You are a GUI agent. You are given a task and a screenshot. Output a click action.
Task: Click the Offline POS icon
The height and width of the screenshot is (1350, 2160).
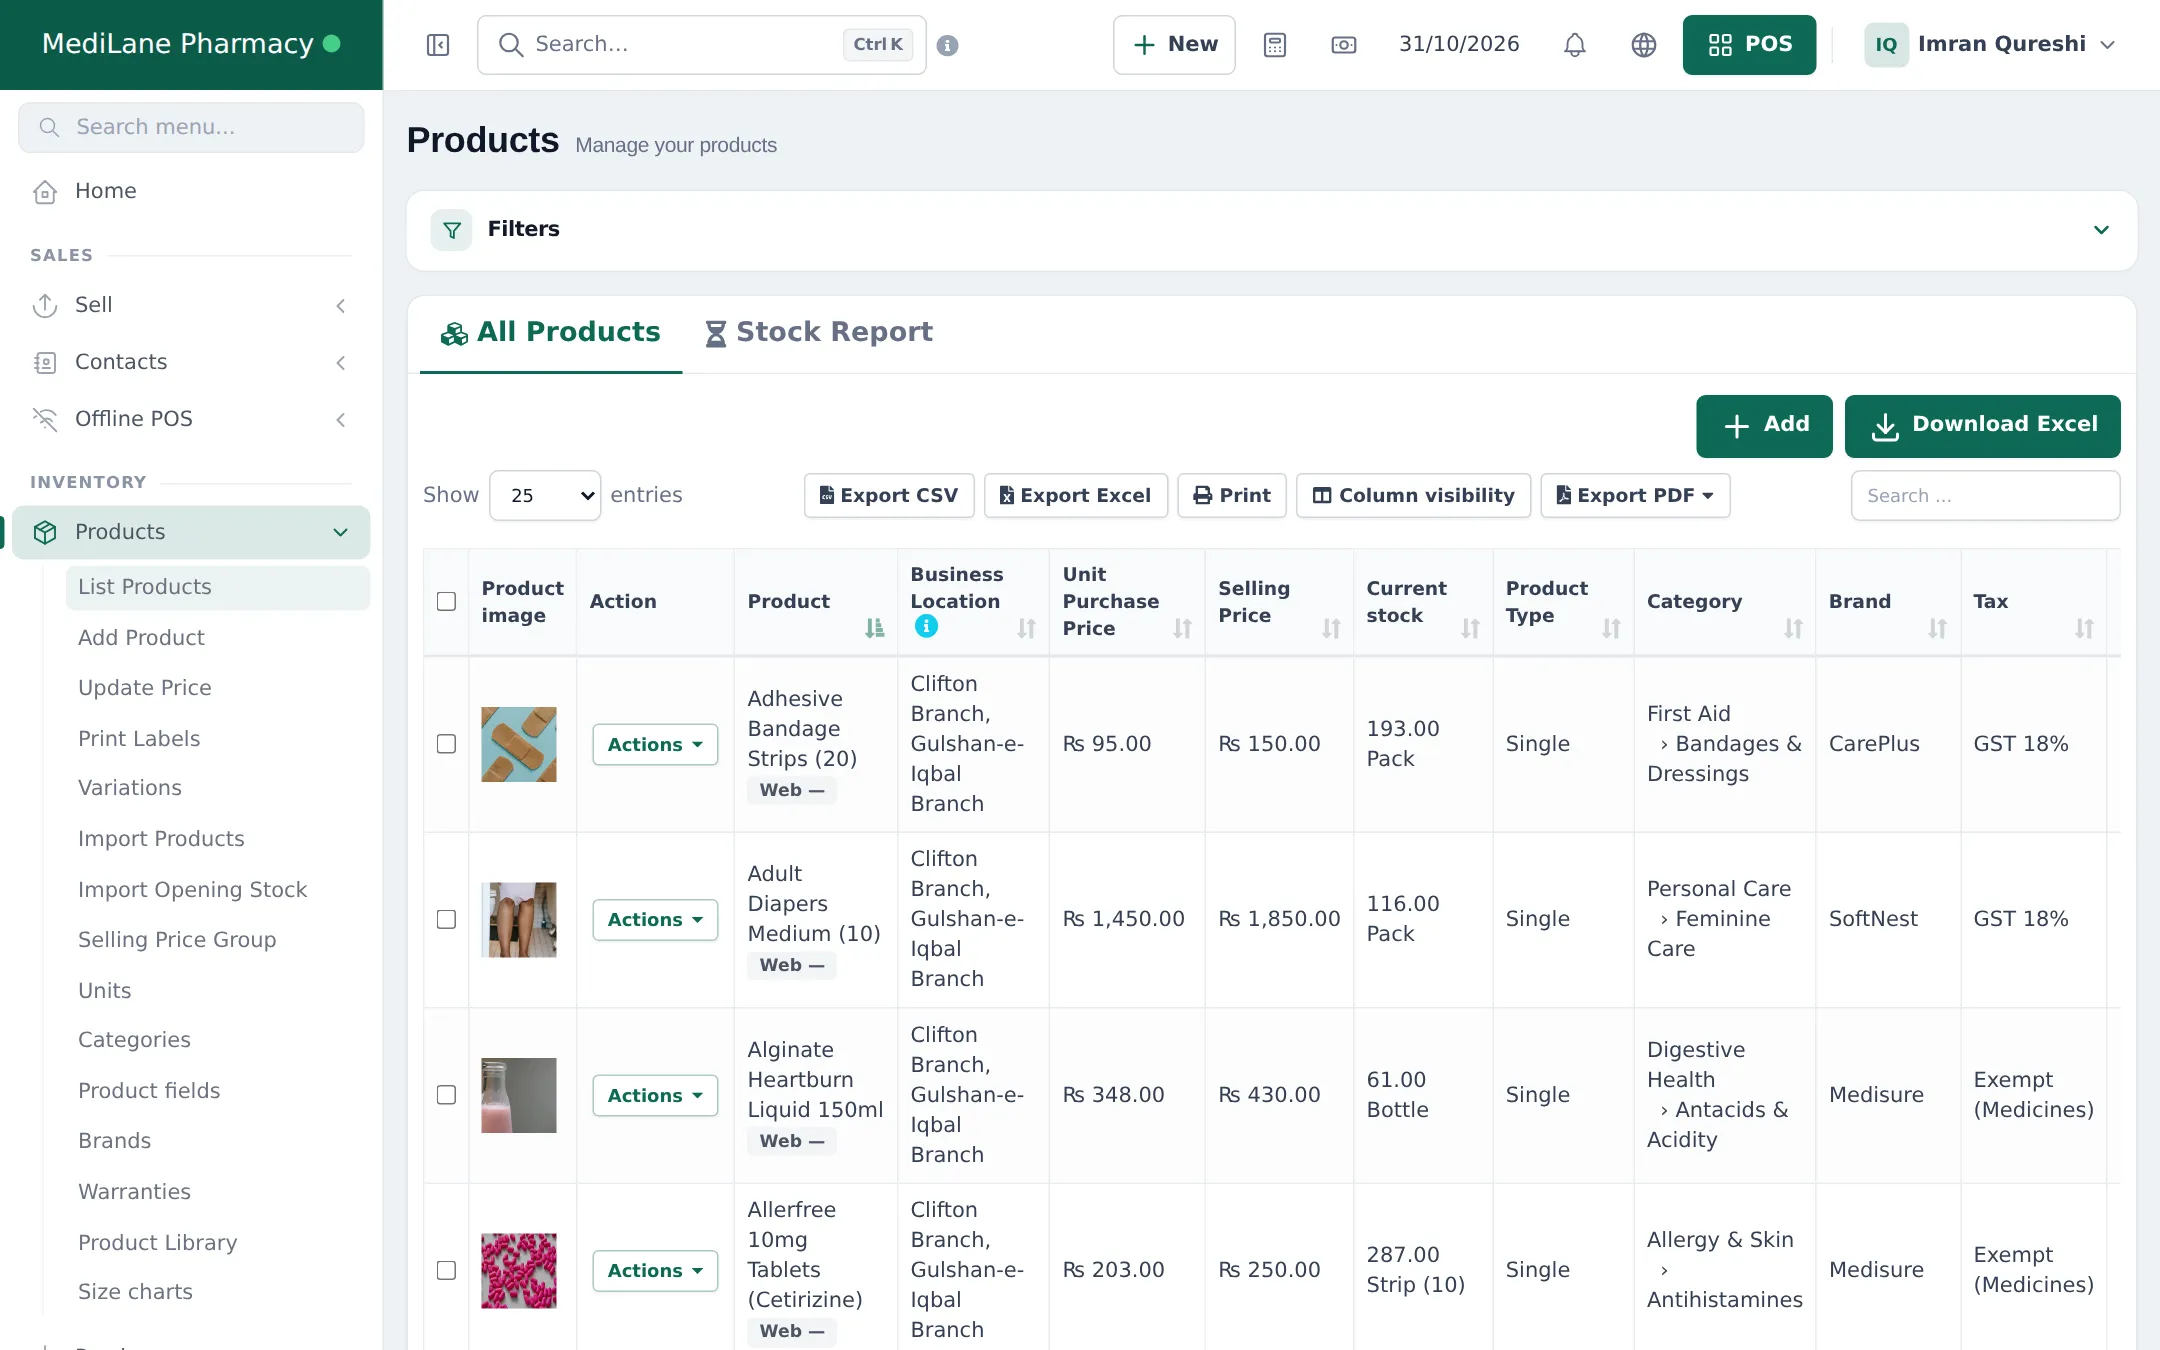45,420
